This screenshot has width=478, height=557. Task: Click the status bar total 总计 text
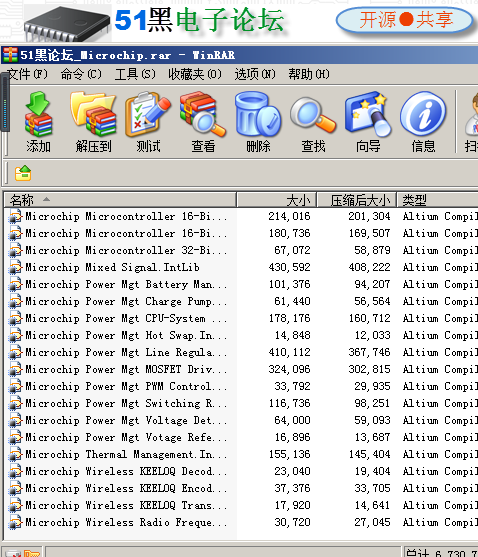click(441, 552)
